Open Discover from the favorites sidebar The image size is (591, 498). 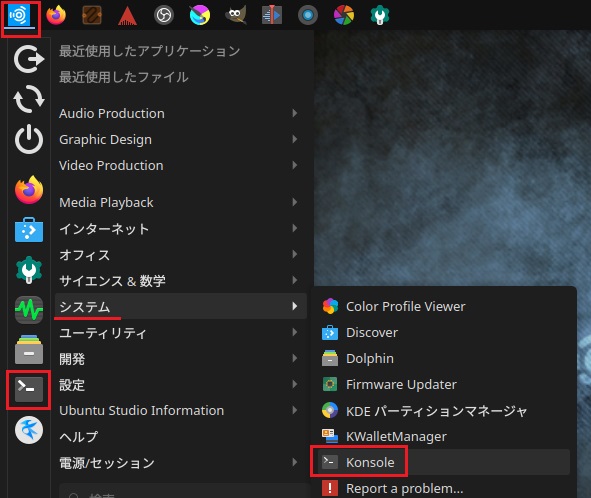(x=29, y=230)
